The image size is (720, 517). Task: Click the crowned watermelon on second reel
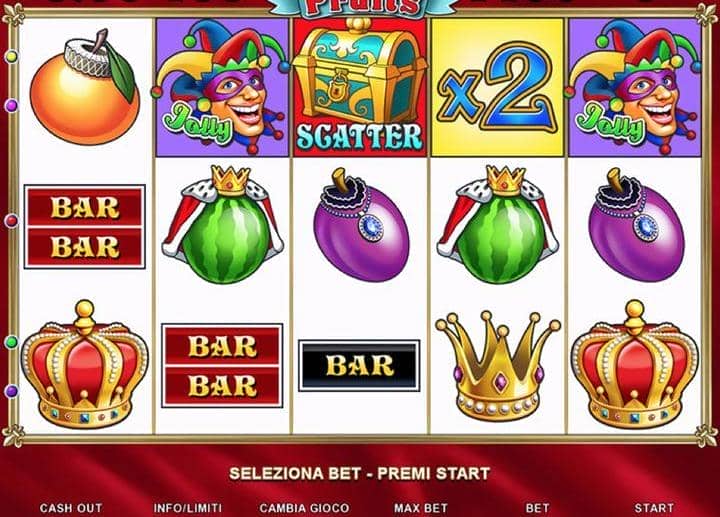223,225
